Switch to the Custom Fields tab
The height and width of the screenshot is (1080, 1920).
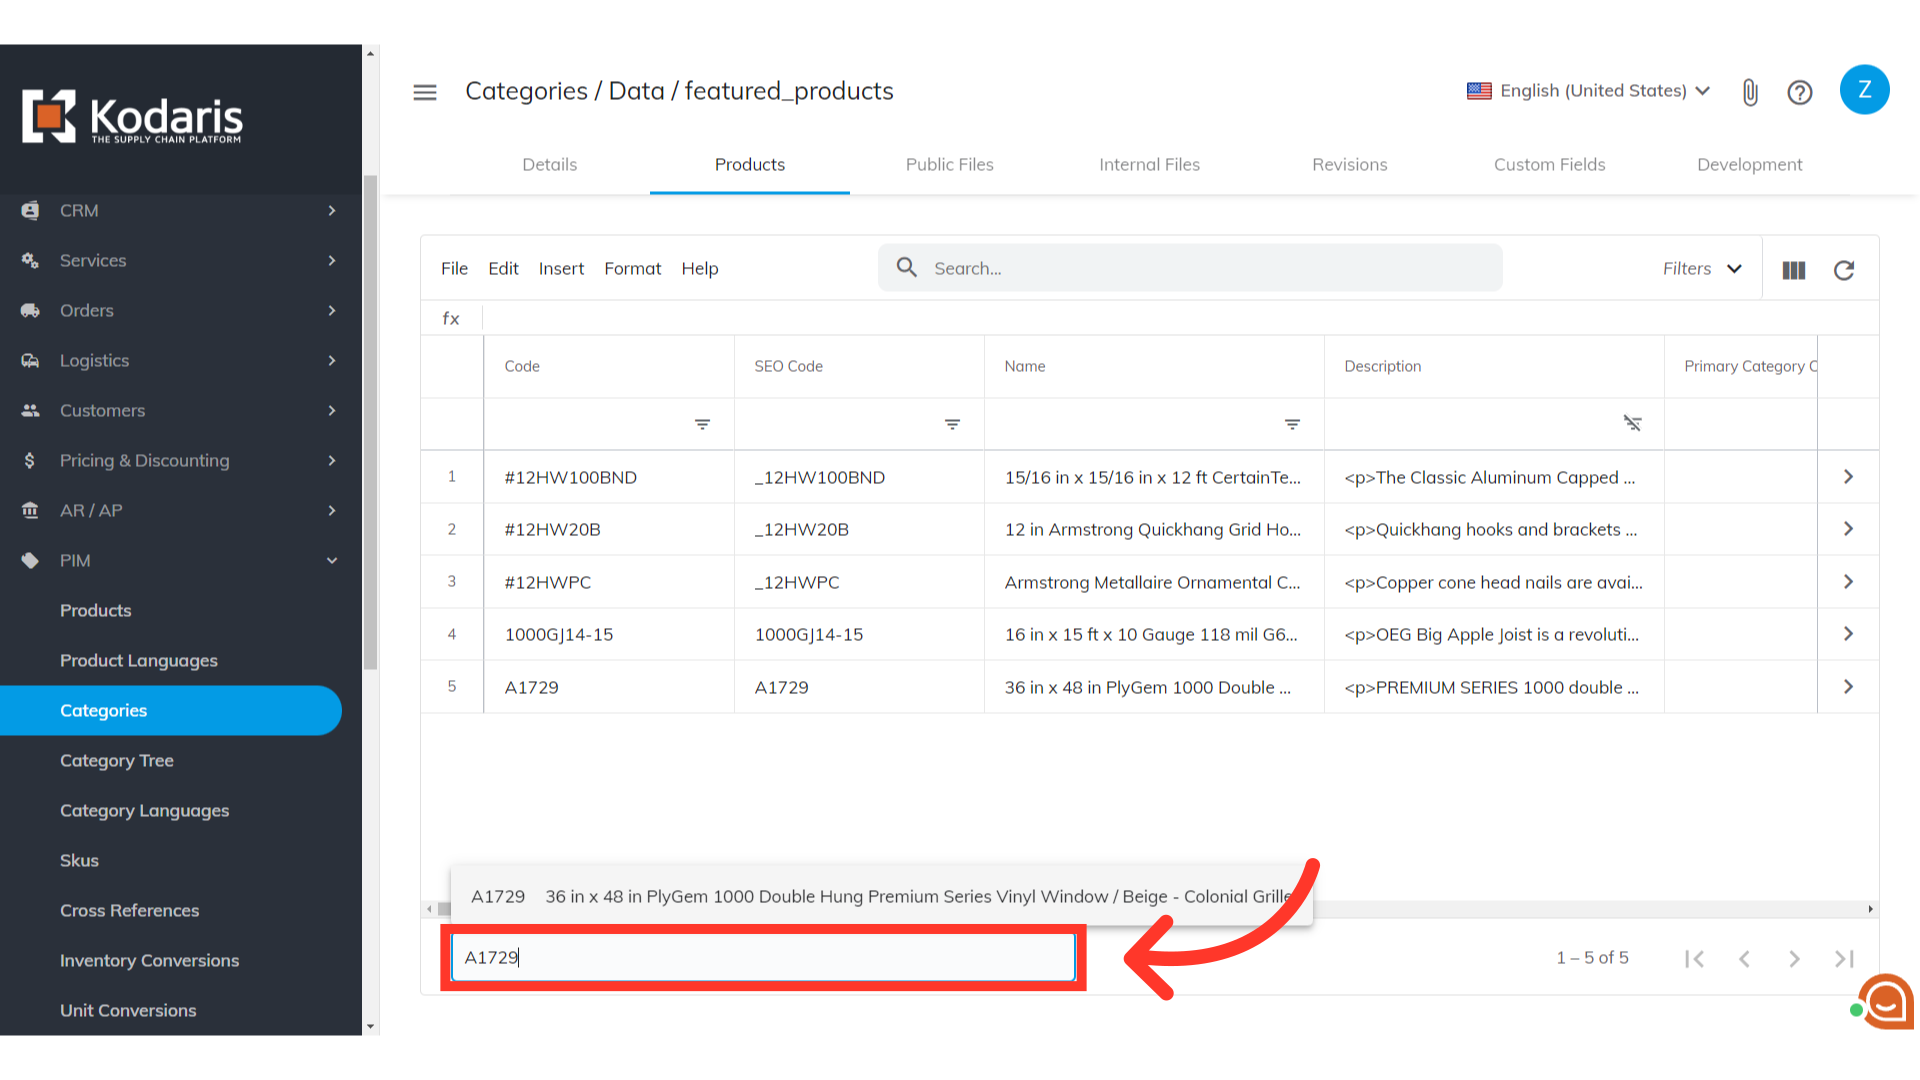[1549, 165]
